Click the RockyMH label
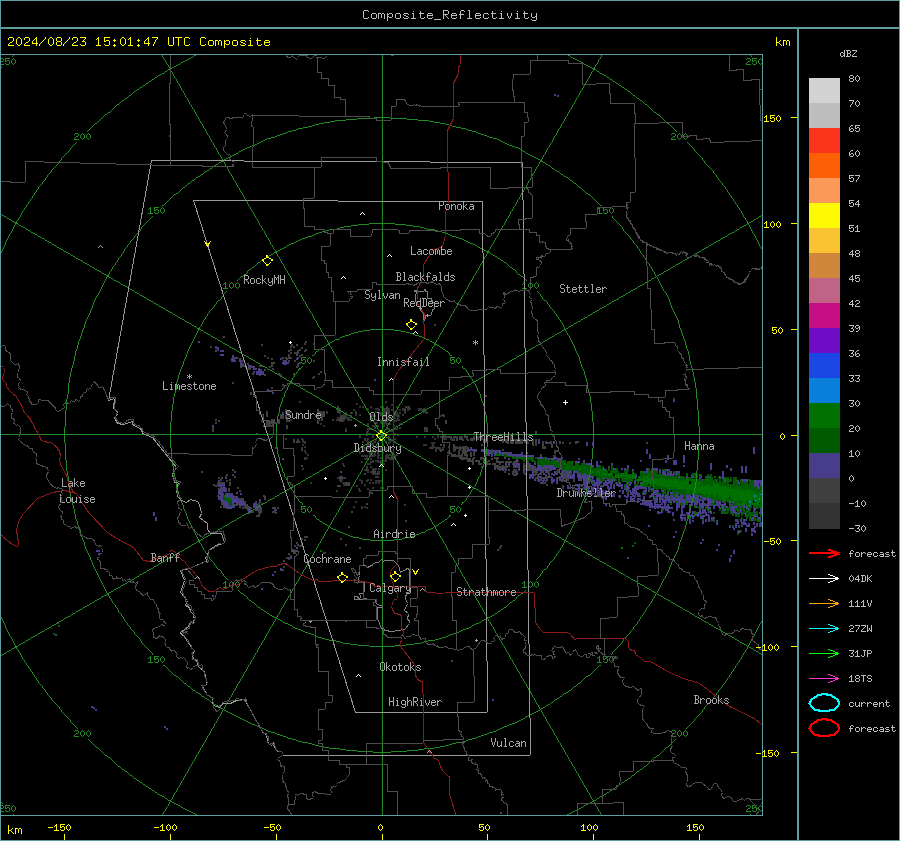This screenshot has height=841, width=900. click(264, 280)
